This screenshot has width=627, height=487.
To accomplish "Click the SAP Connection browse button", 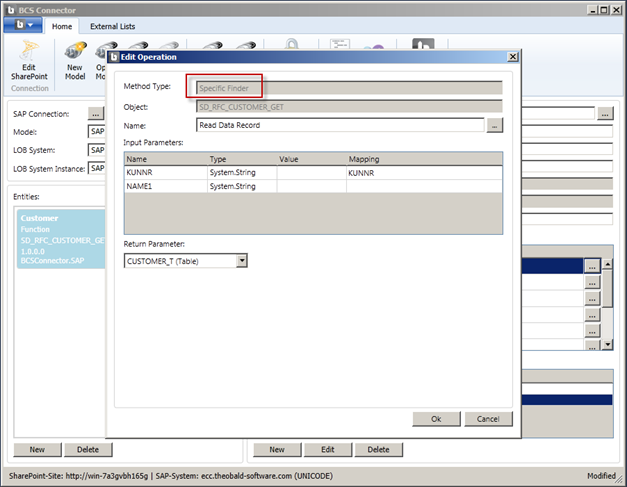I will click(96, 113).
